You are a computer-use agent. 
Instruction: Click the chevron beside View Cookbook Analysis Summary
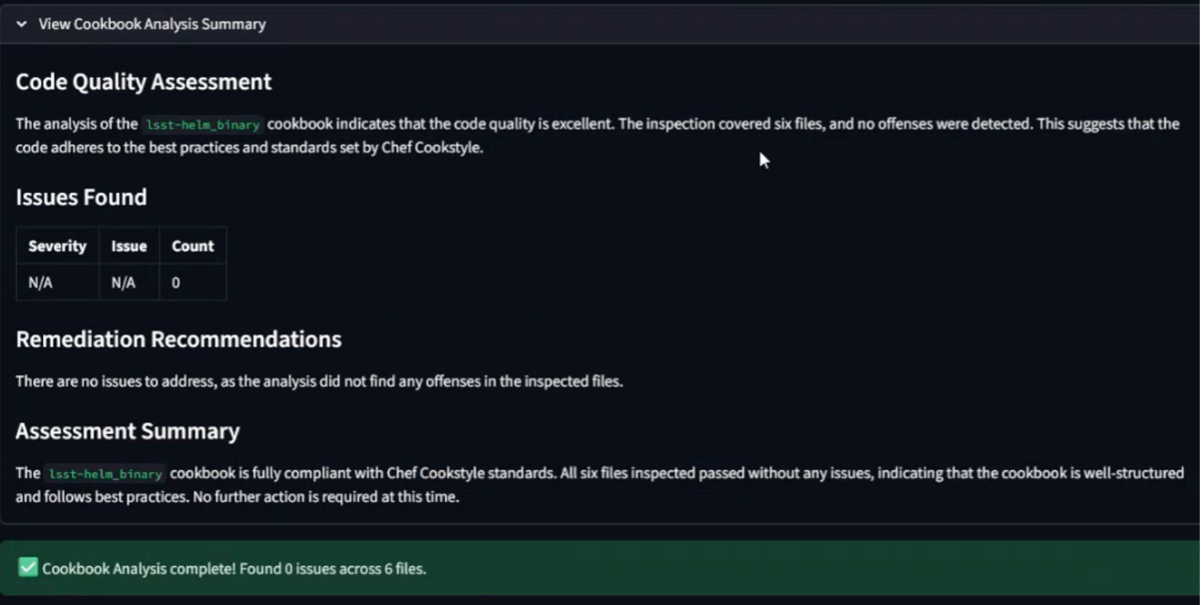(20, 24)
